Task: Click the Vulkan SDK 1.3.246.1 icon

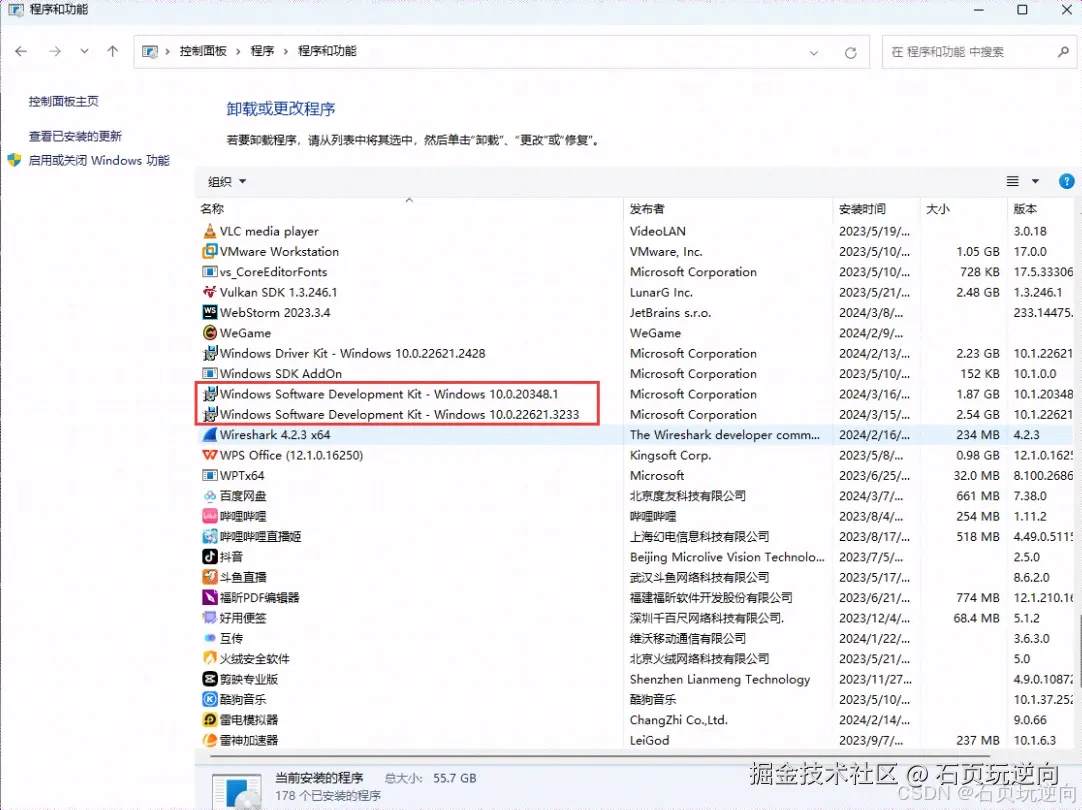Action: tap(210, 292)
